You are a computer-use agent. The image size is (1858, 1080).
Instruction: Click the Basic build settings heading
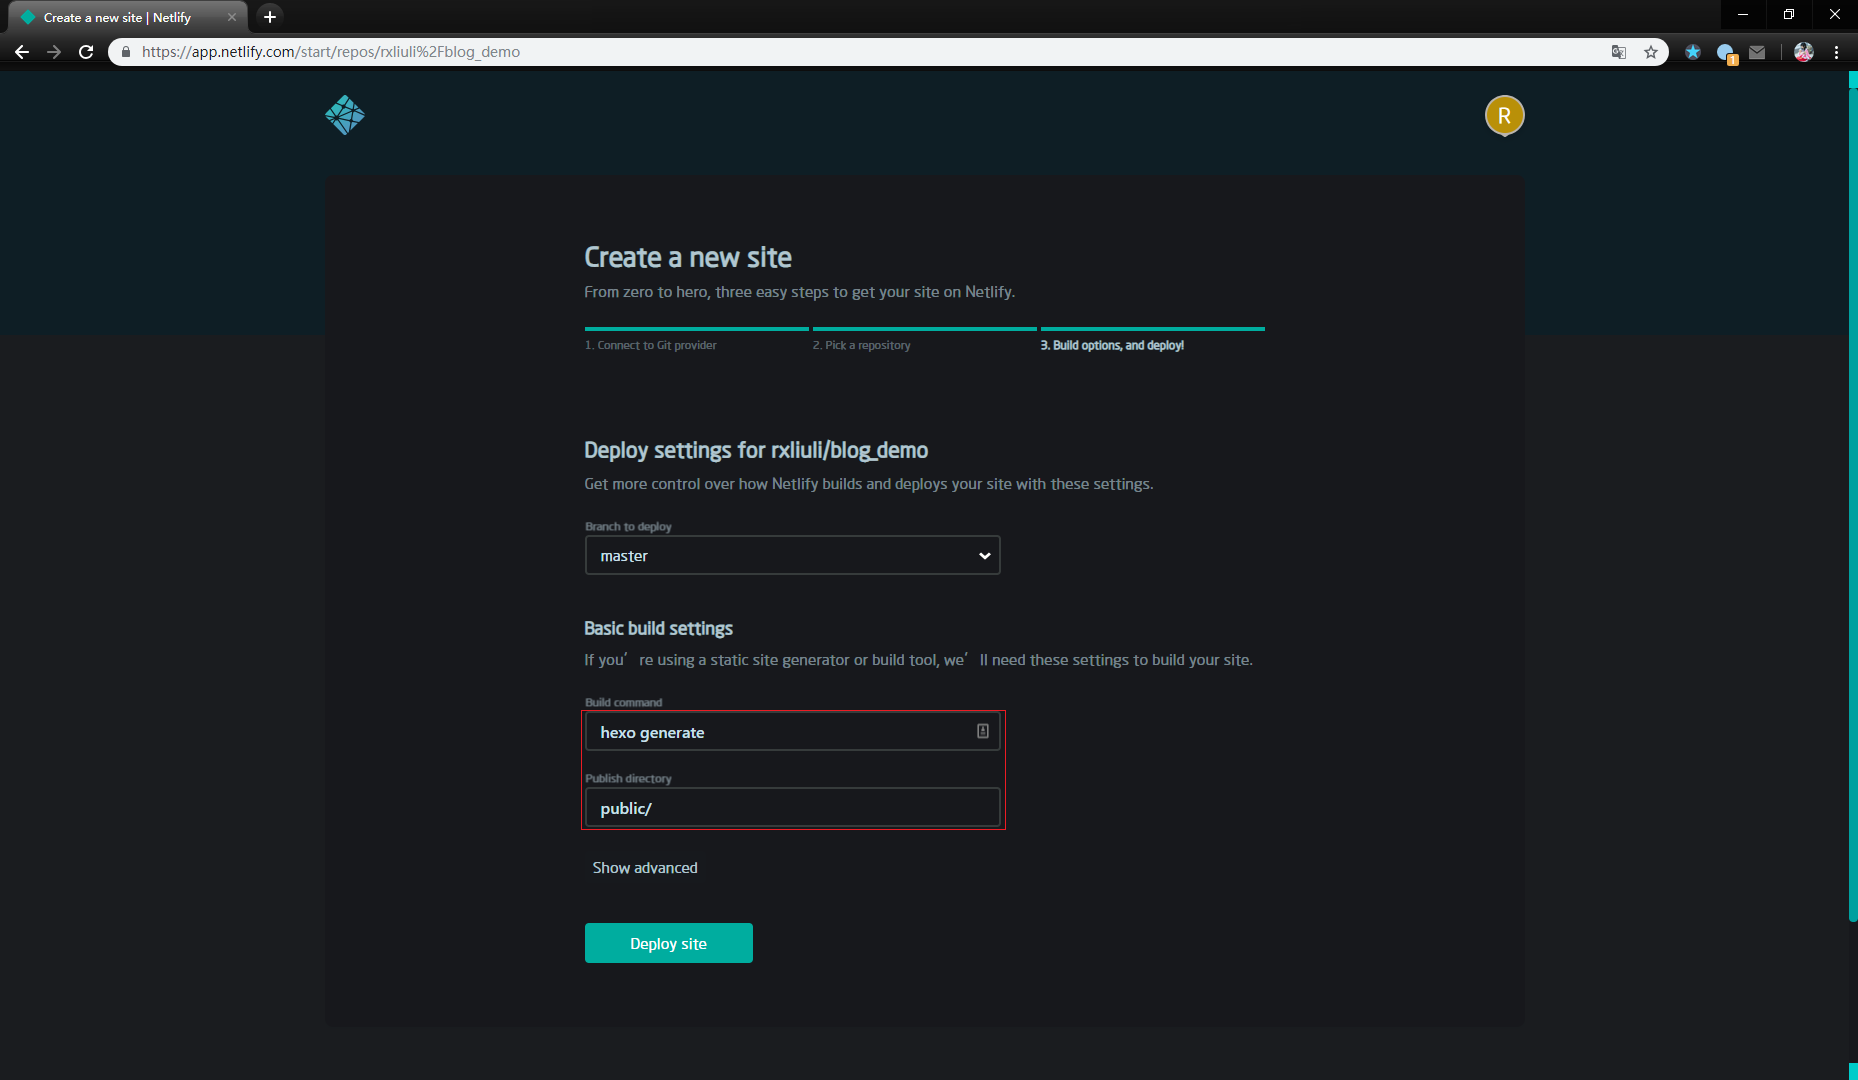tap(659, 628)
